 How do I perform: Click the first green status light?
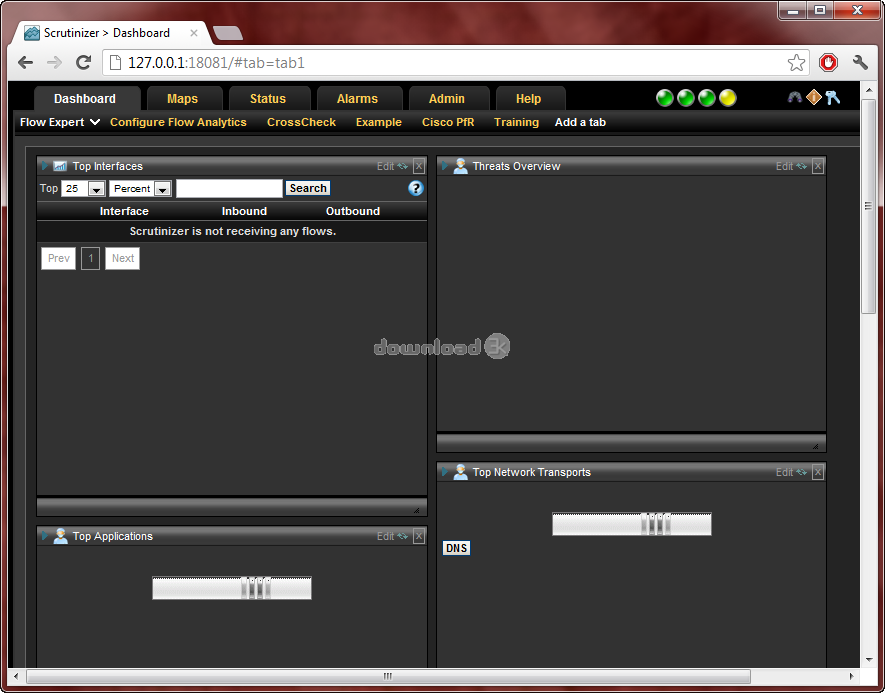click(665, 98)
